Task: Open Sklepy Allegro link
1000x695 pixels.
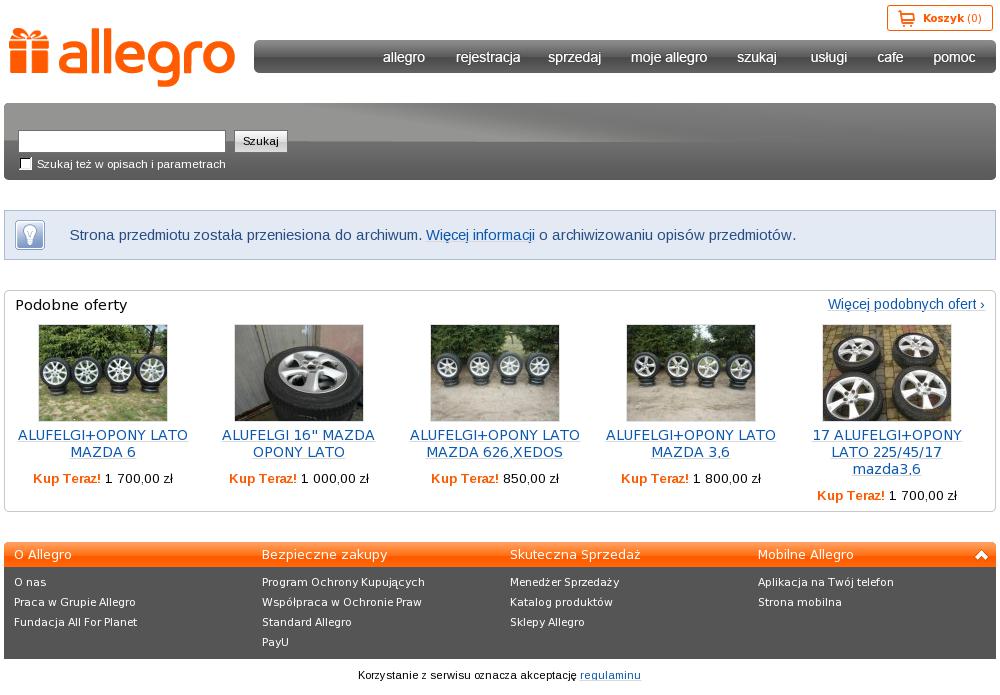Action: click(547, 622)
